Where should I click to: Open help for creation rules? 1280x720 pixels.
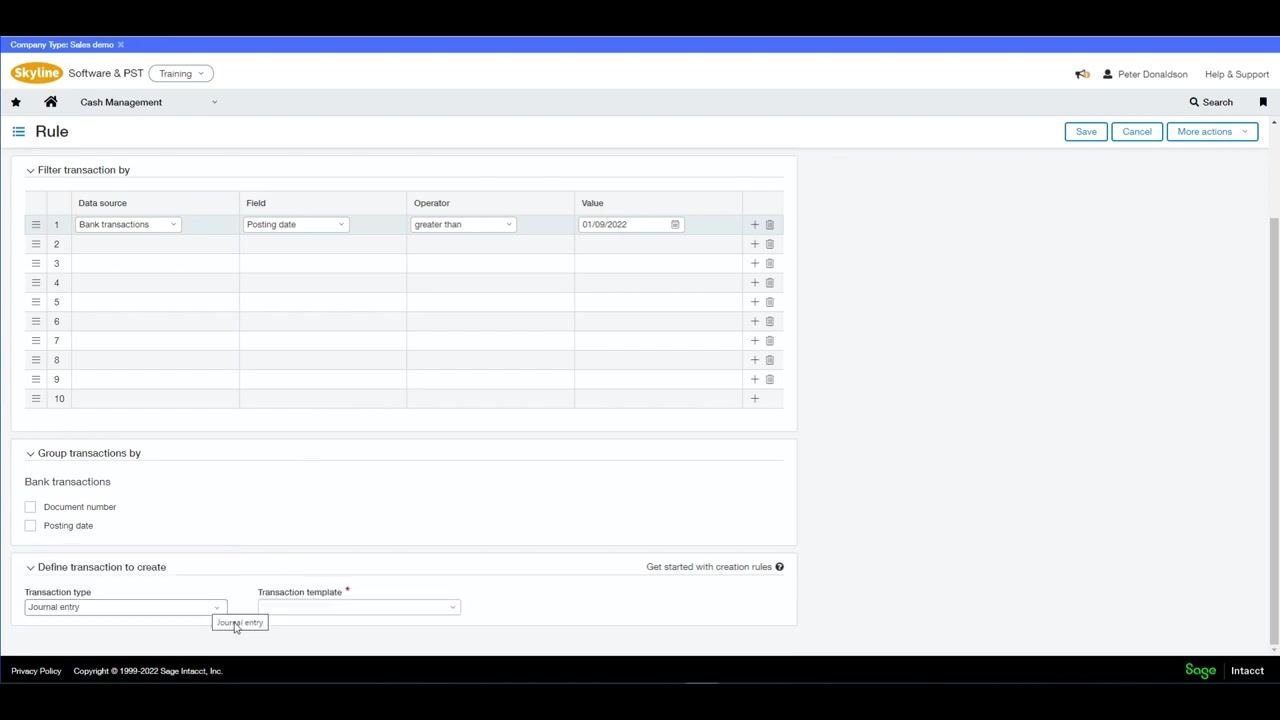(779, 567)
